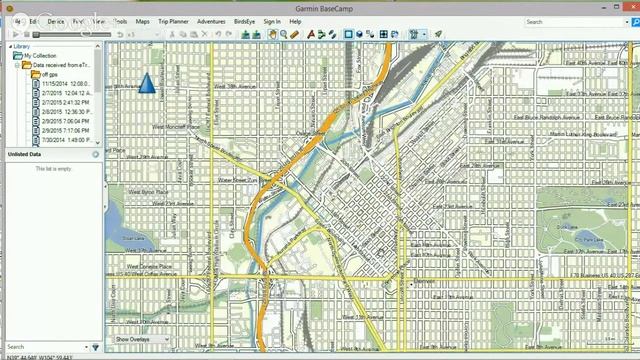Select the new route tool
Viewport: 640px width, 360px height.
point(322,35)
